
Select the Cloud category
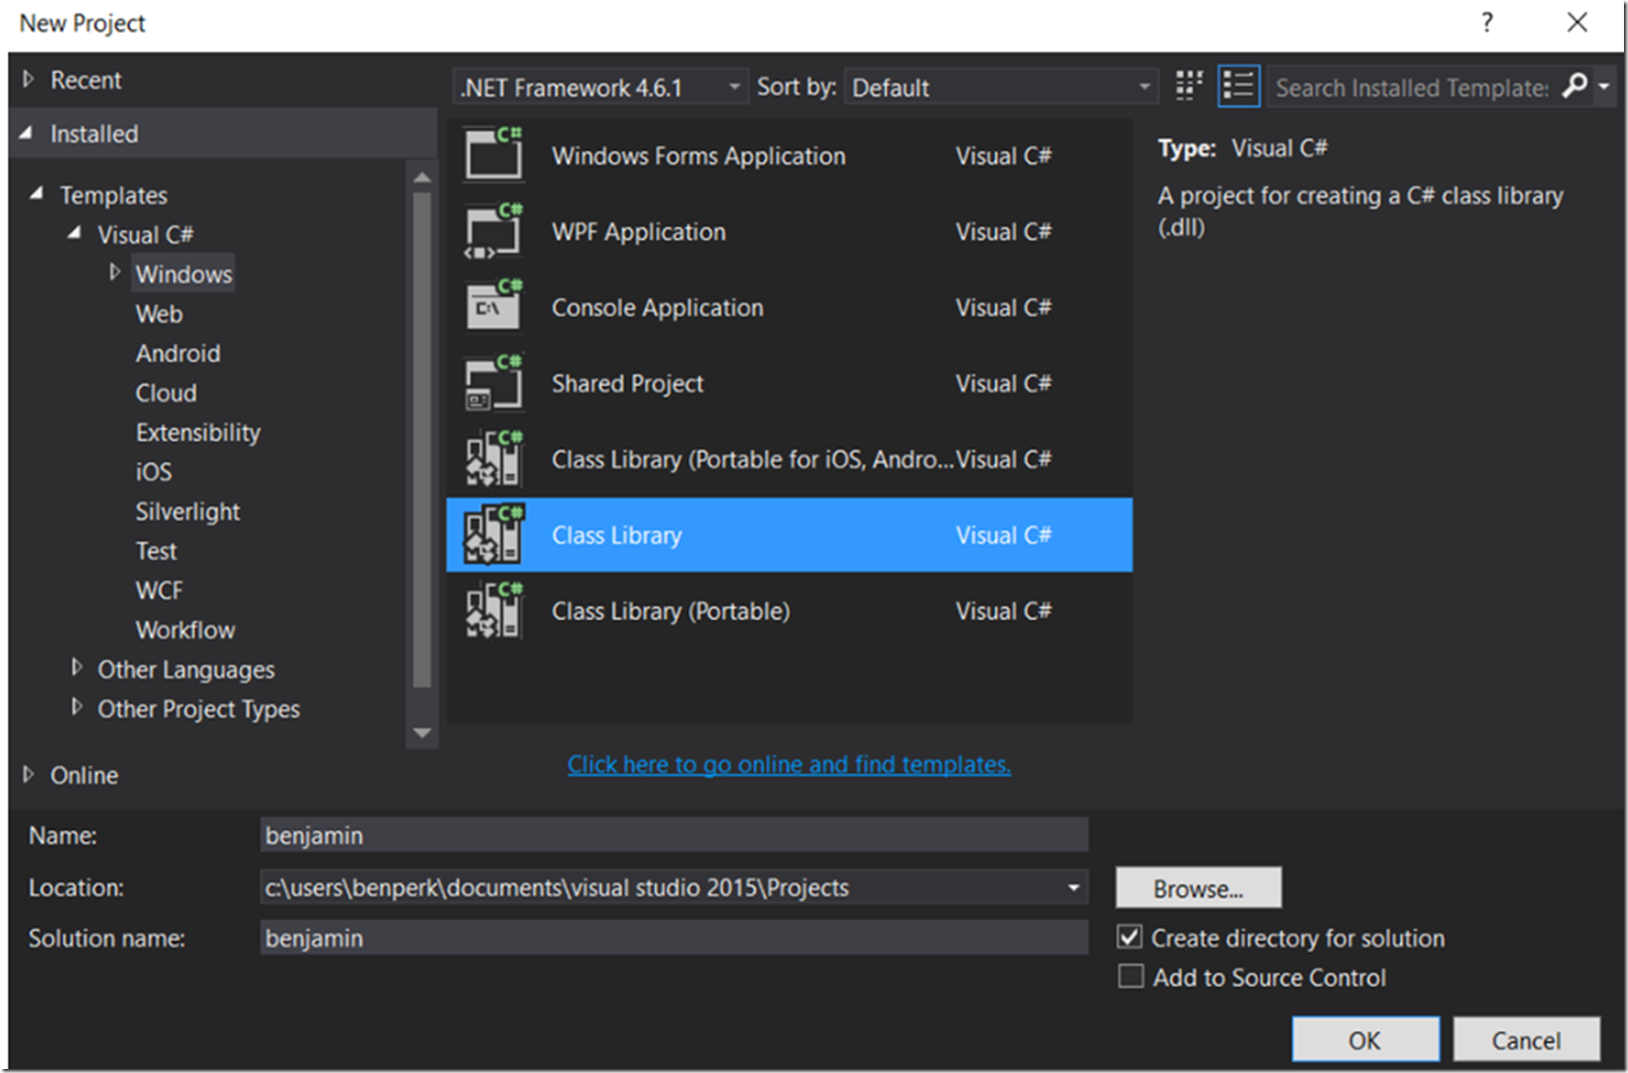166,393
